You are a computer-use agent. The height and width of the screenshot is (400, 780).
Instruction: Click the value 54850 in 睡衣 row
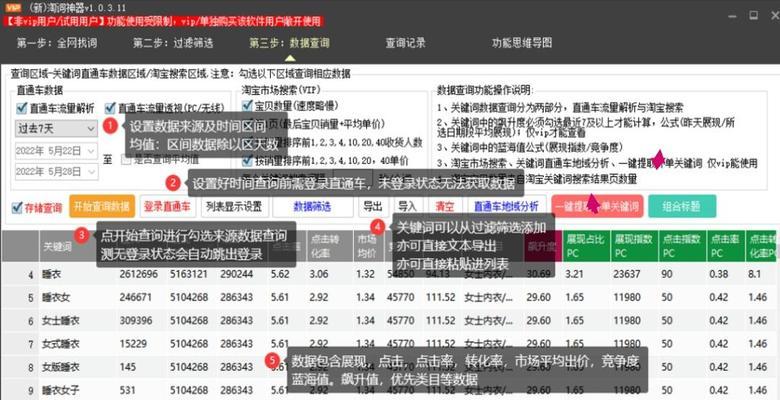coord(400,274)
